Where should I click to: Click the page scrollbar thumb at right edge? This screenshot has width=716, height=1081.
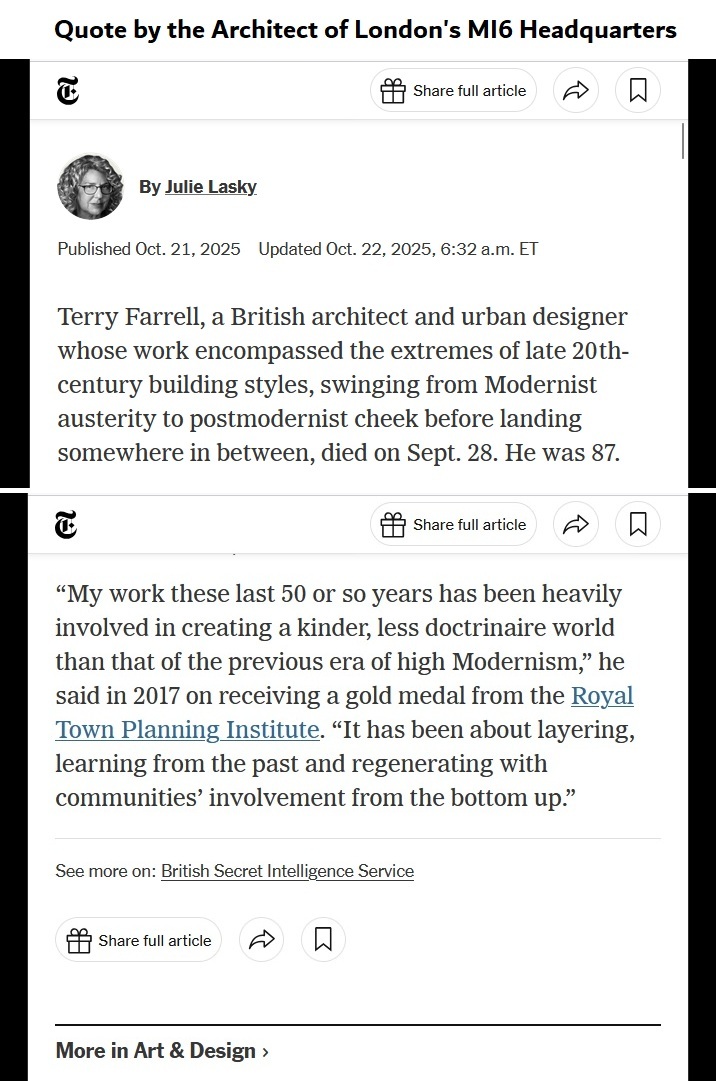[683, 140]
